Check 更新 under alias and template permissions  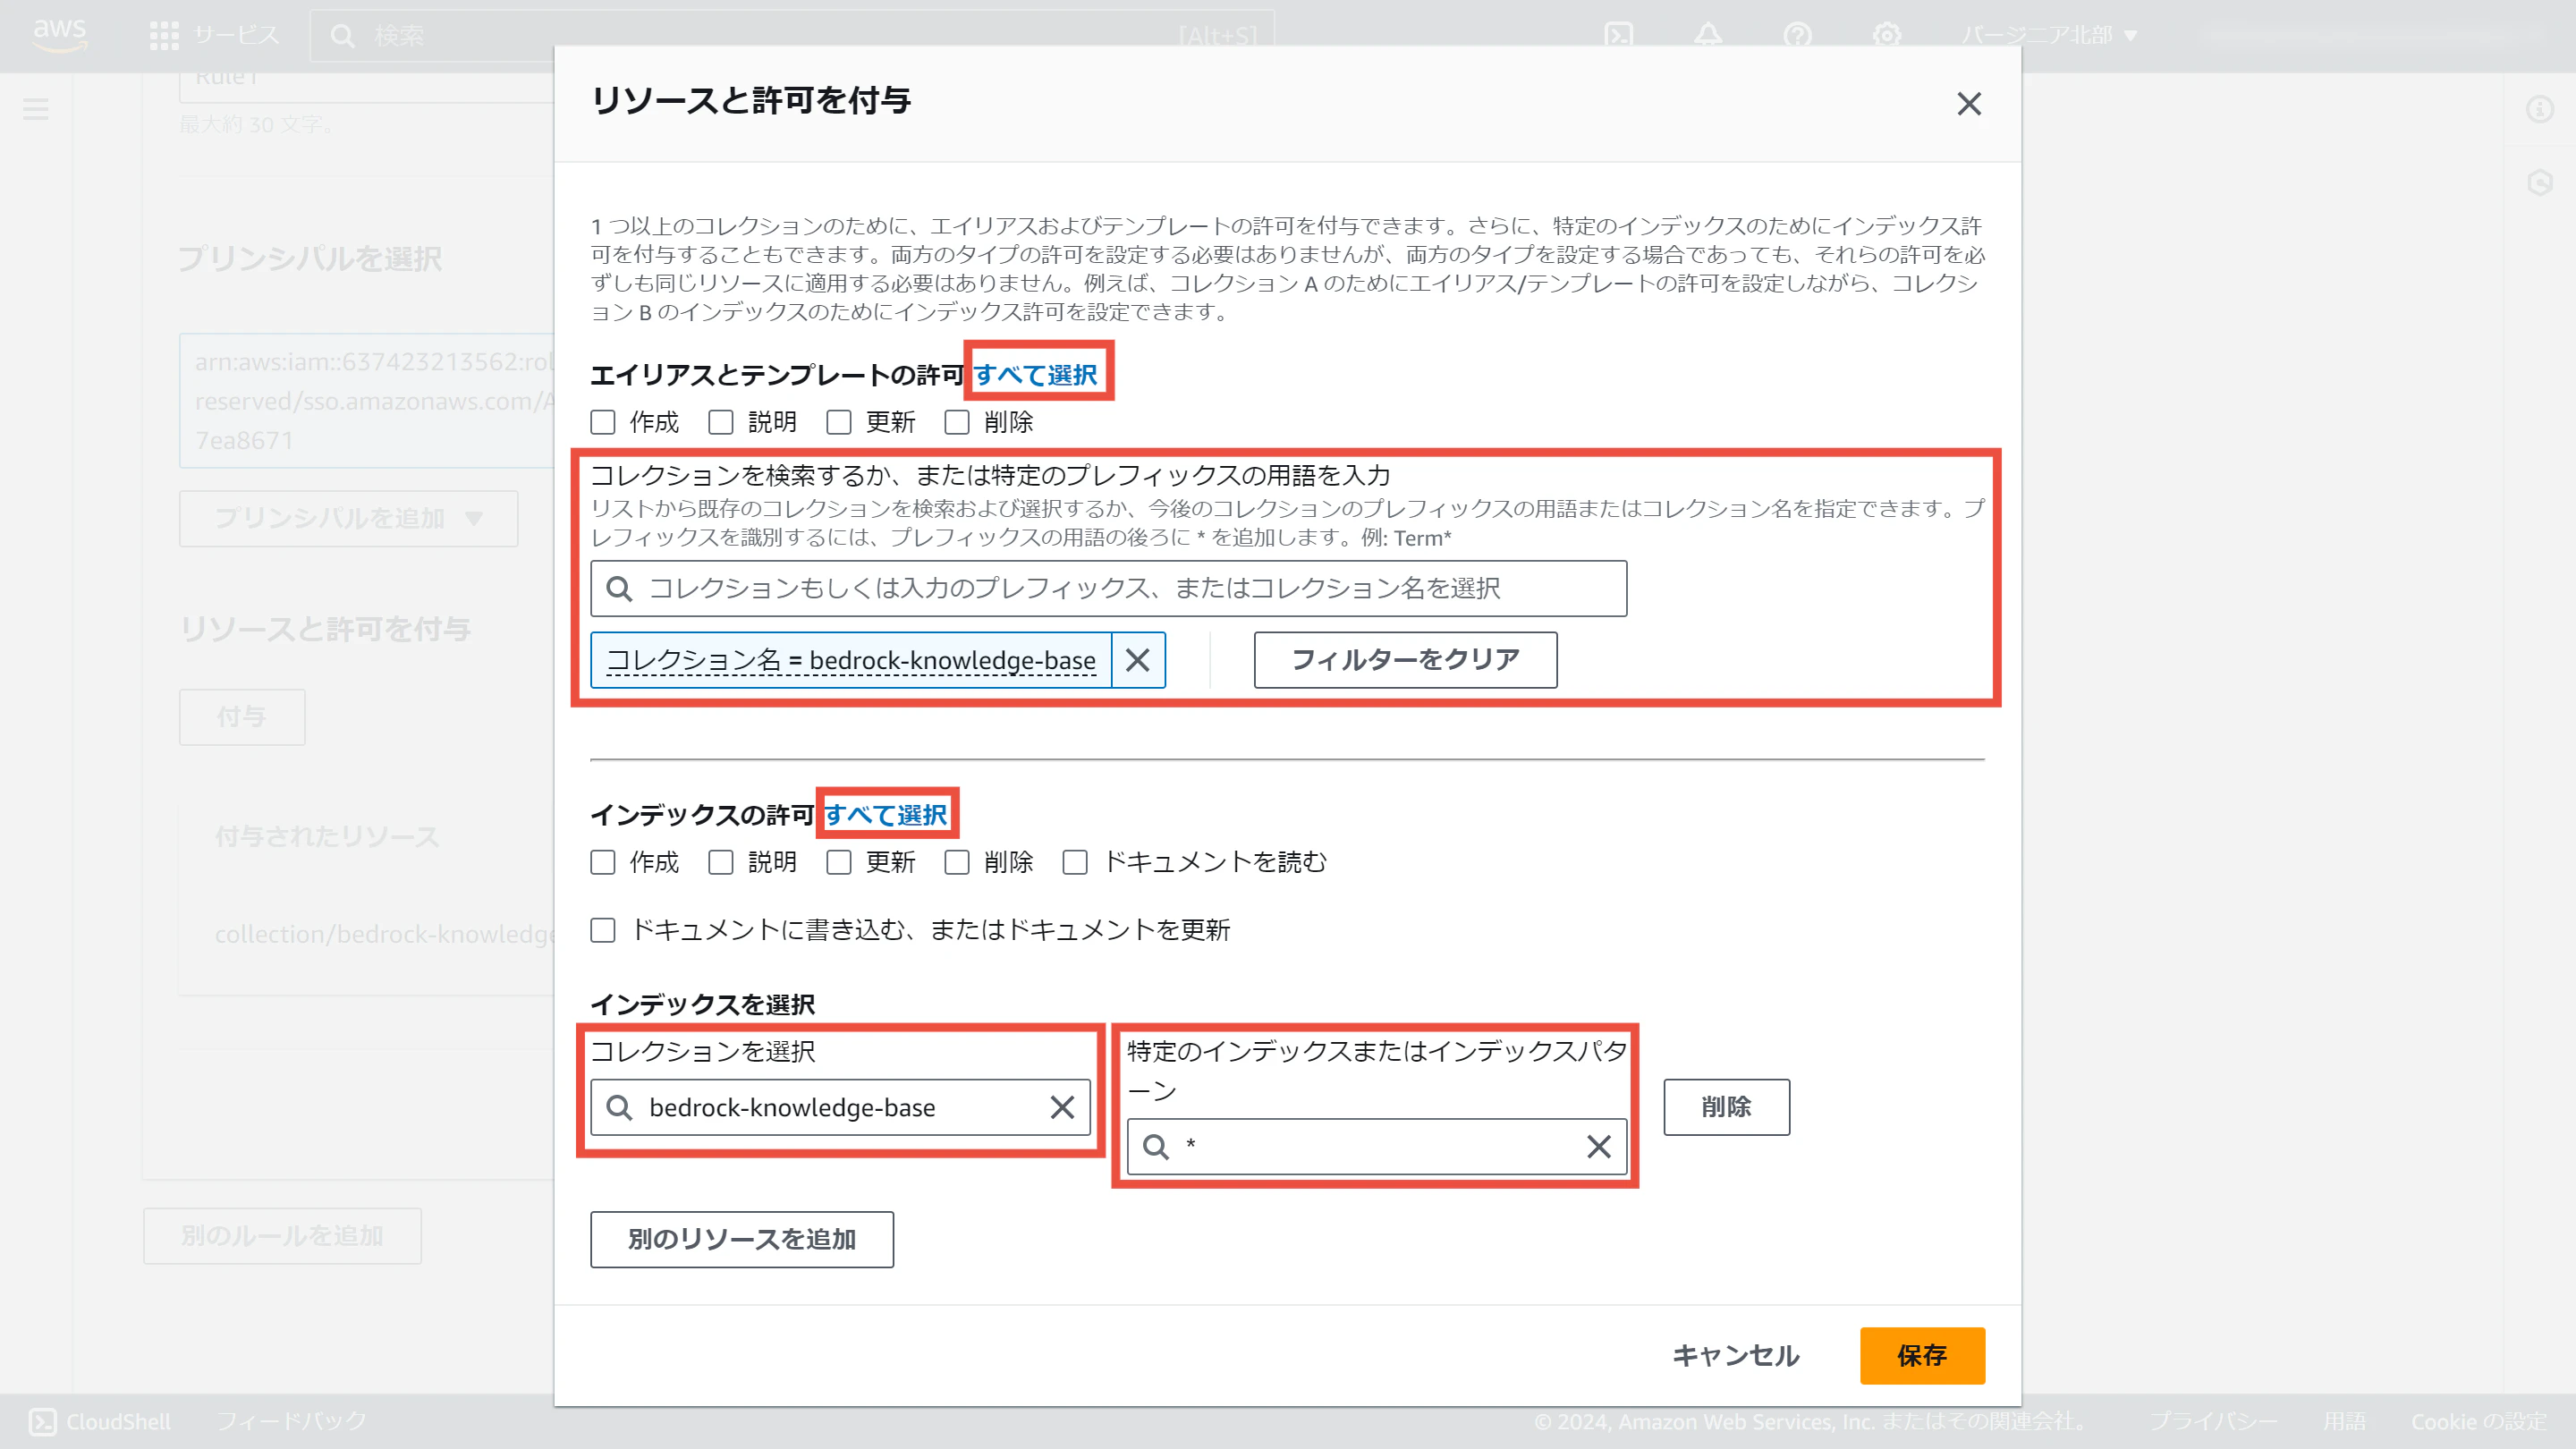[838, 422]
